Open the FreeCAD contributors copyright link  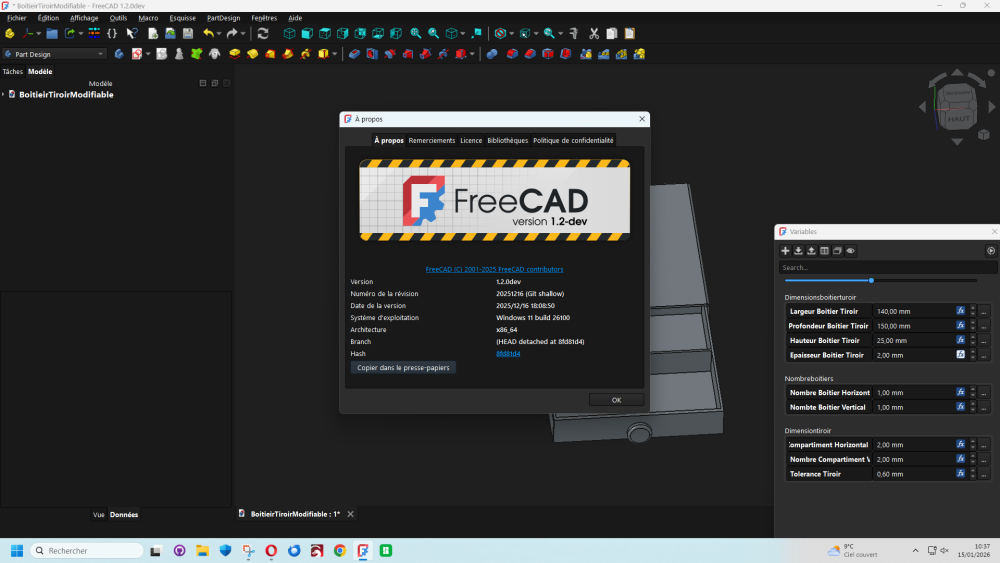point(494,269)
